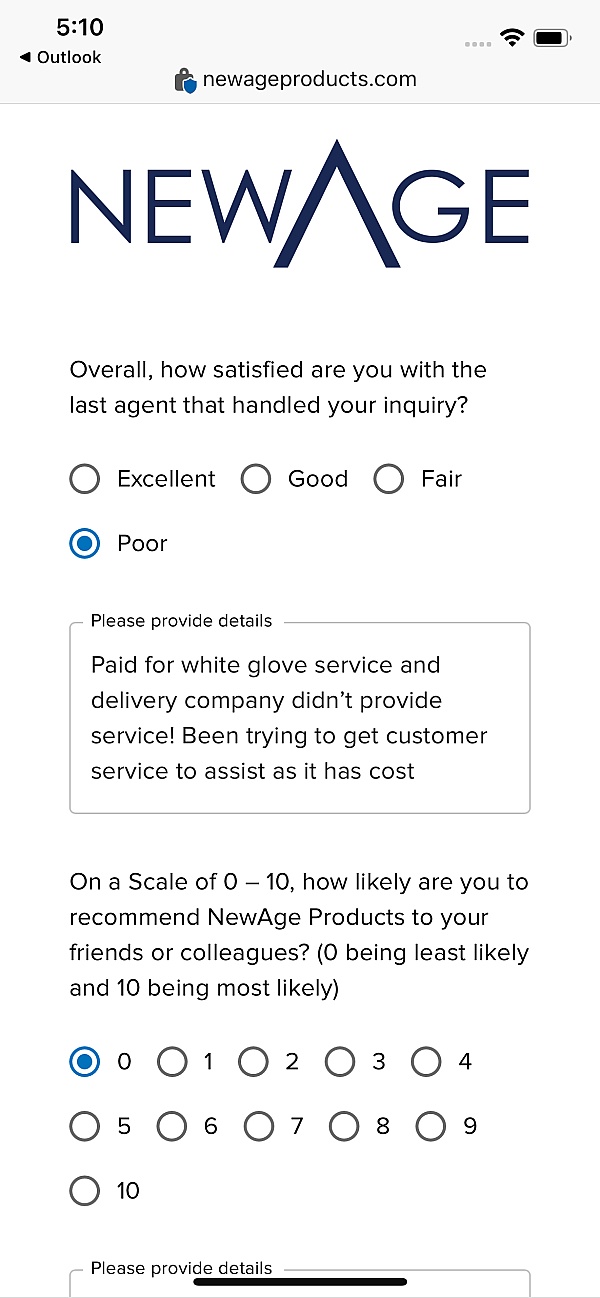The height and width of the screenshot is (1298, 600).
Task: Click the agent feedback details text box
Action: [299, 718]
